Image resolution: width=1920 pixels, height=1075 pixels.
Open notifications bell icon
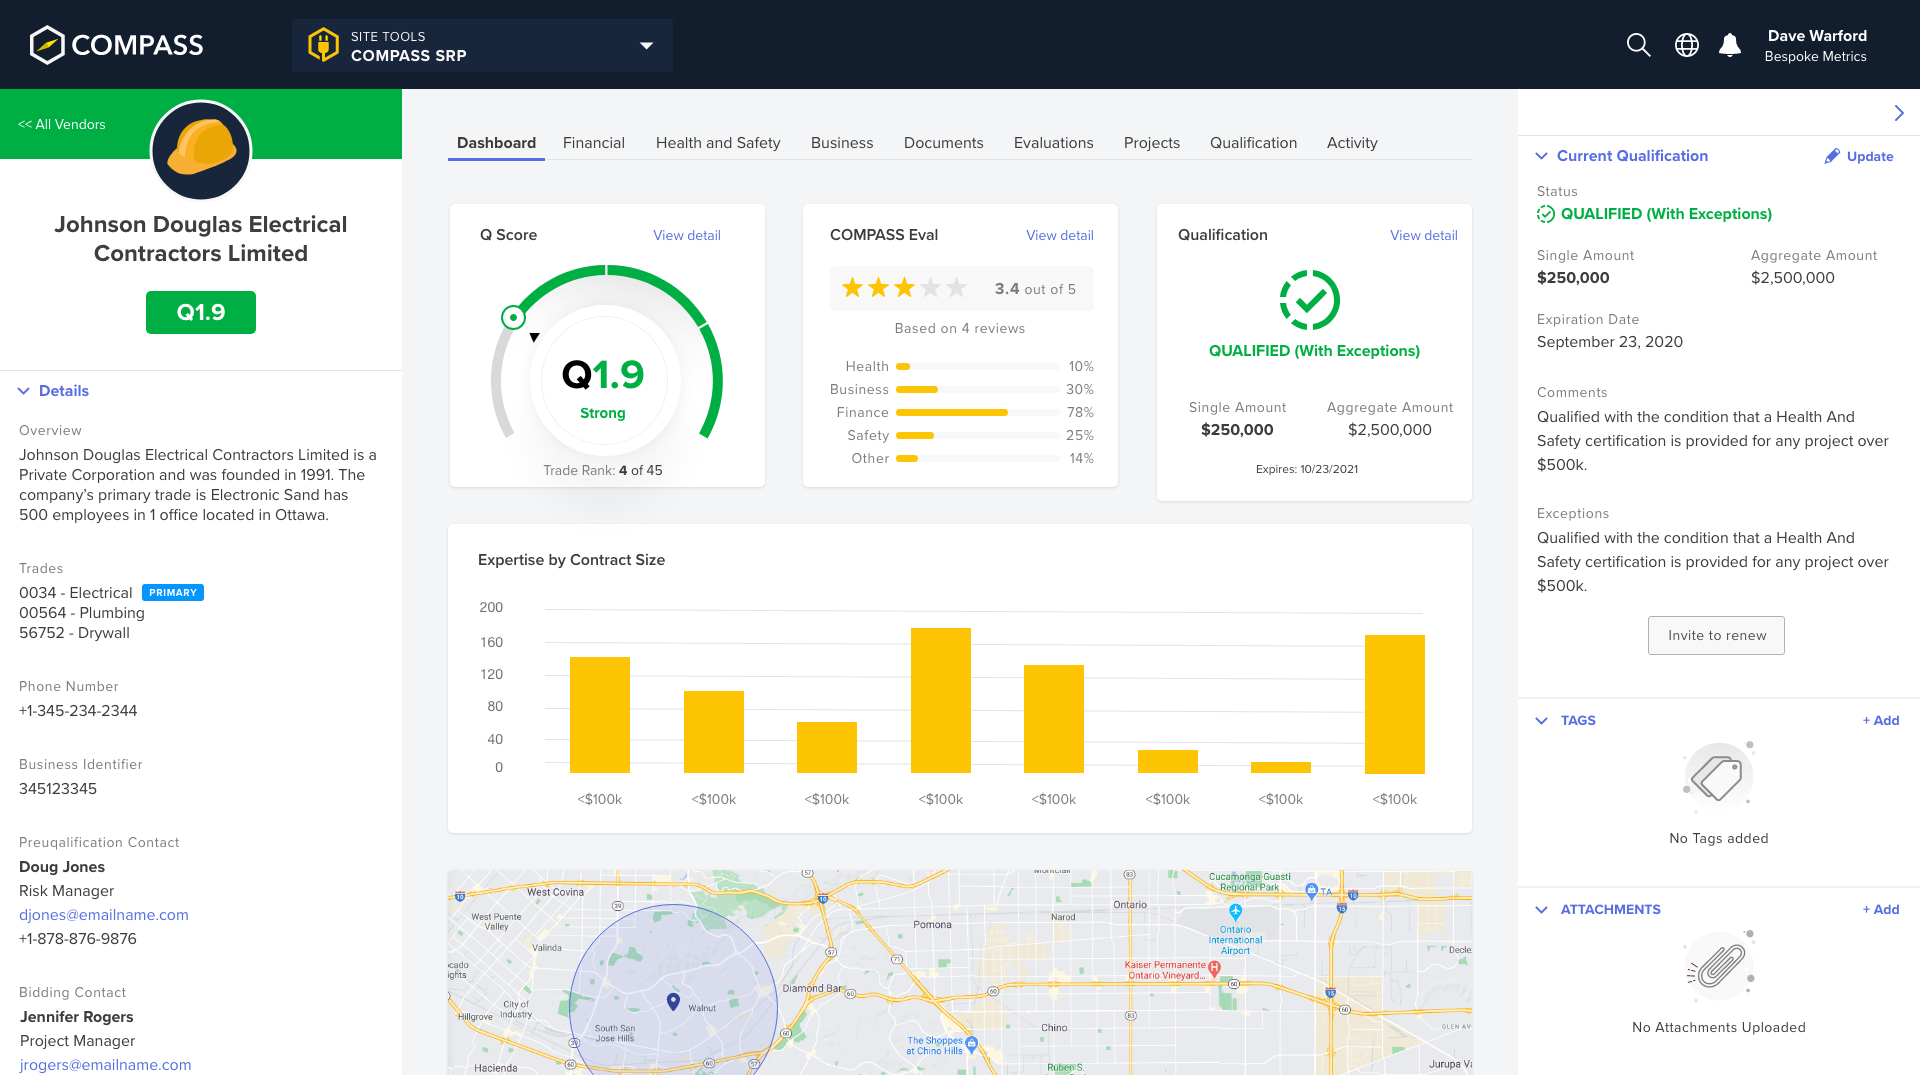(x=1730, y=45)
